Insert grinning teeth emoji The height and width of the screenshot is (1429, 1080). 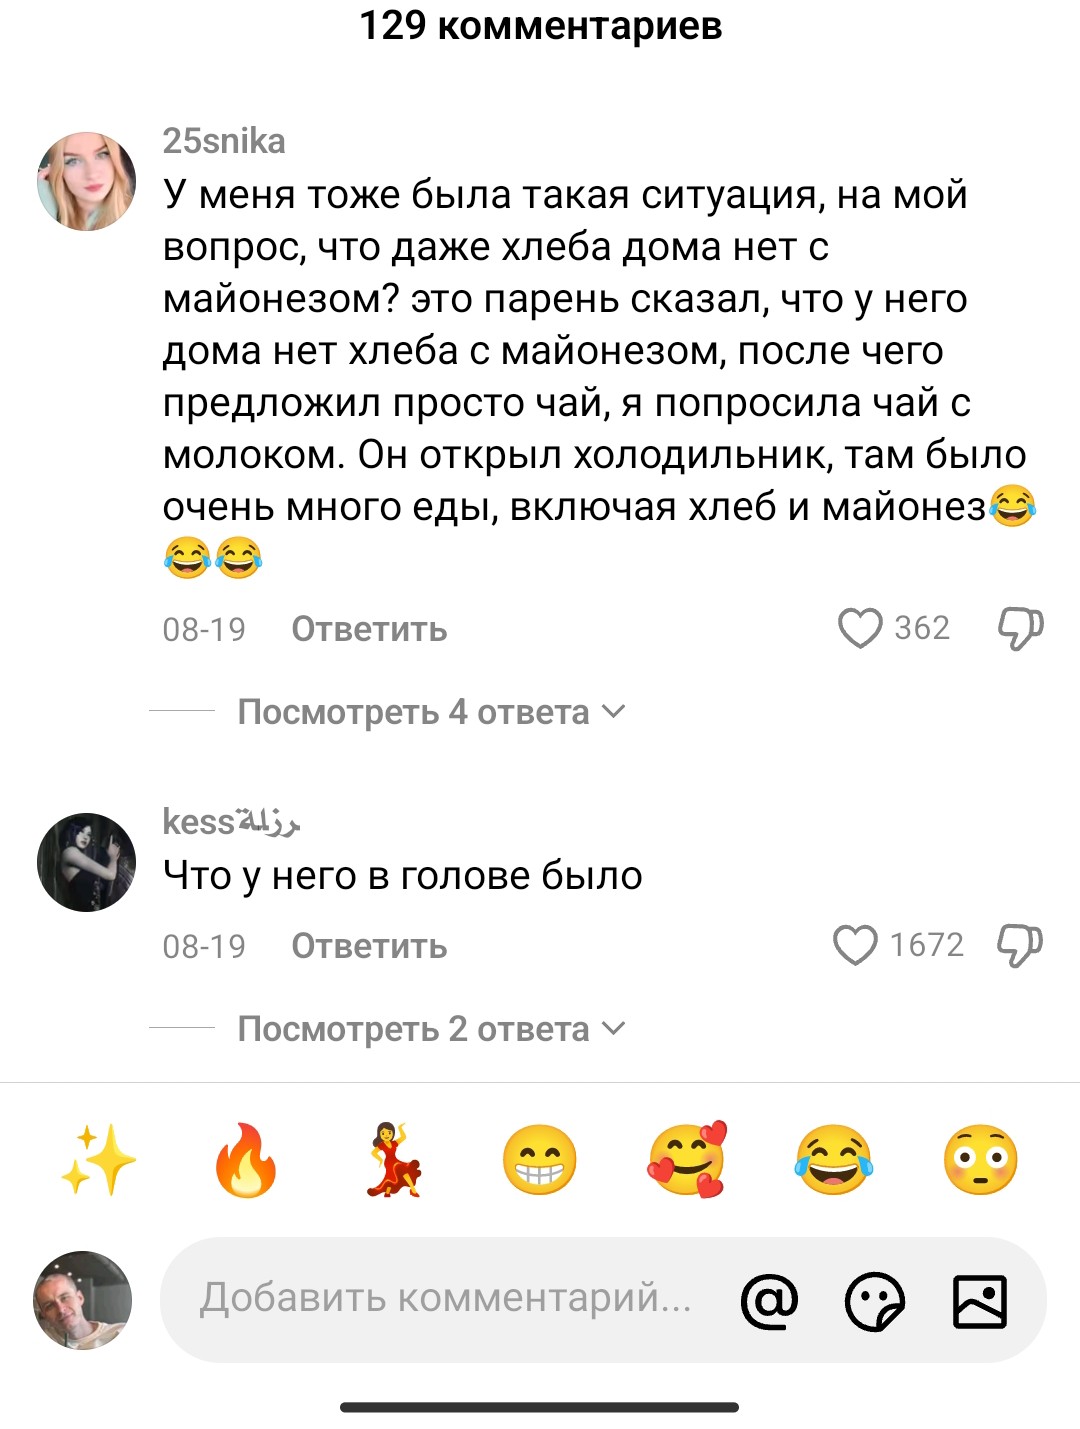click(540, 1160)
